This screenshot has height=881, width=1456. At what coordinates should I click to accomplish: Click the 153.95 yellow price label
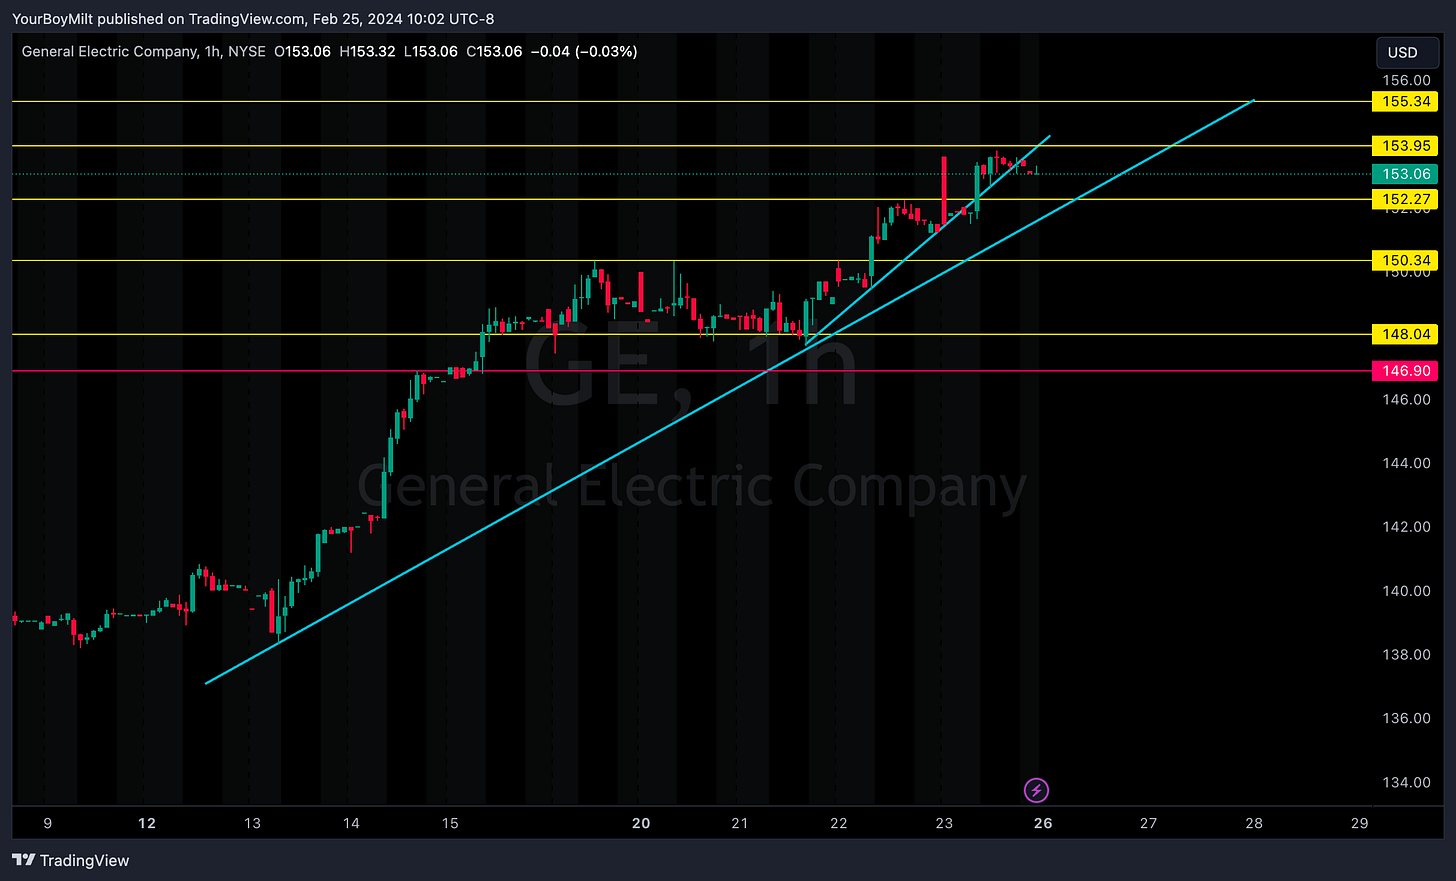(1406, 146)
